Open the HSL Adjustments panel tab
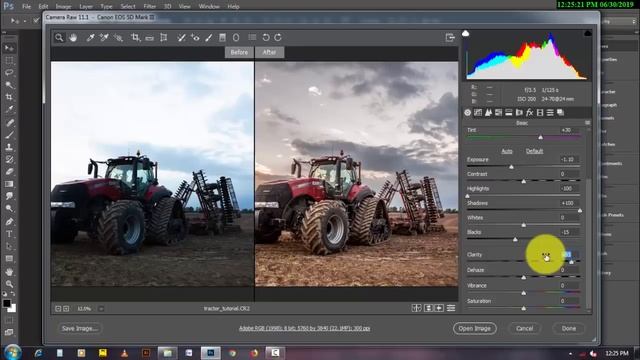Viewport: 640px width, 360px height. pos(498,113)
